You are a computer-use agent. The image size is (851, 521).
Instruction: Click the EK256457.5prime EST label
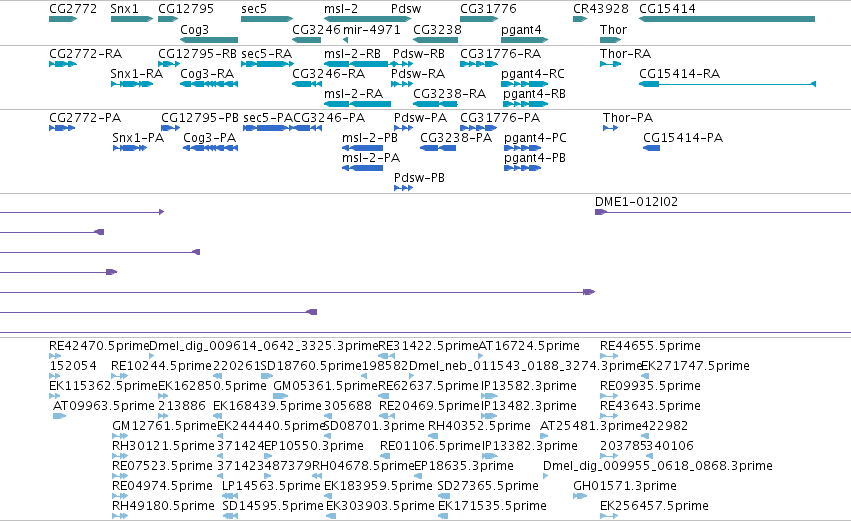coord(654,506)
